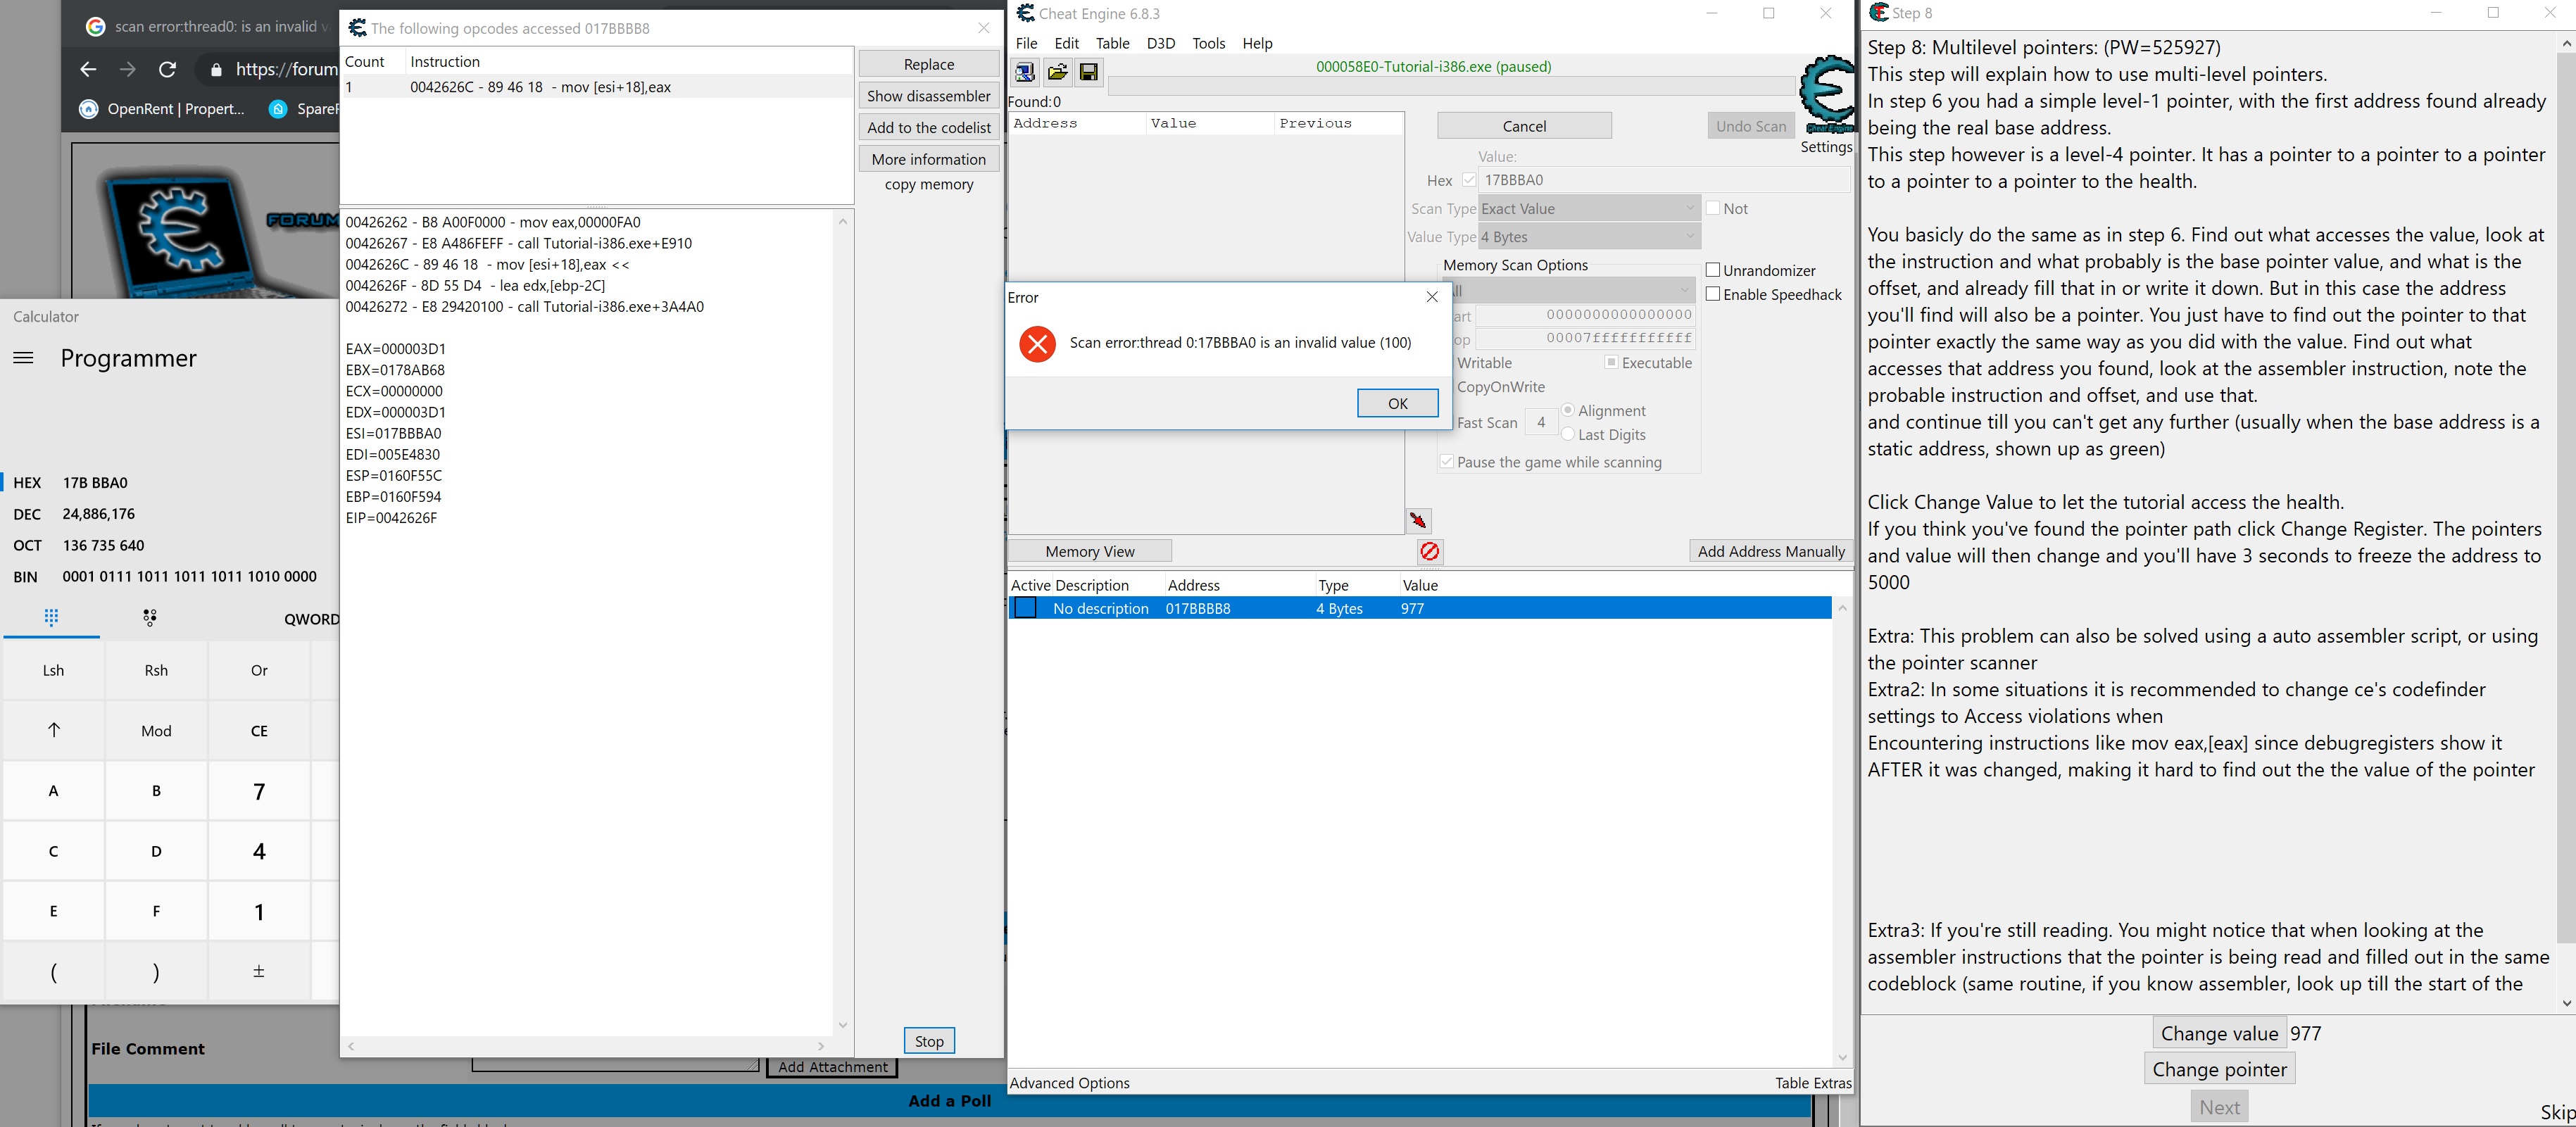The width and height of the screenshot is (2576, 1127).
Task: Open the Calculator hamburger navigation menu
Action: click(x=24, y=358)
